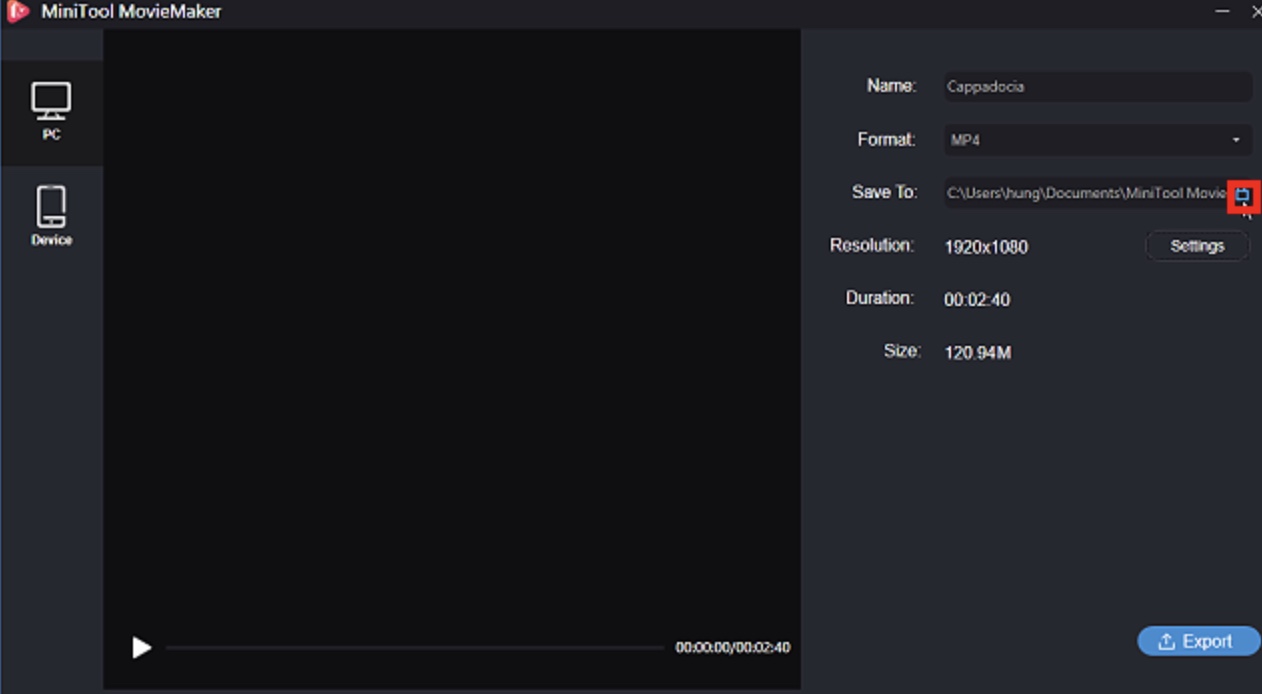The height and width of the screenshot is (694, 1262).
Task: Minimize the MovieMaker window
Action: coord(1222,12)
